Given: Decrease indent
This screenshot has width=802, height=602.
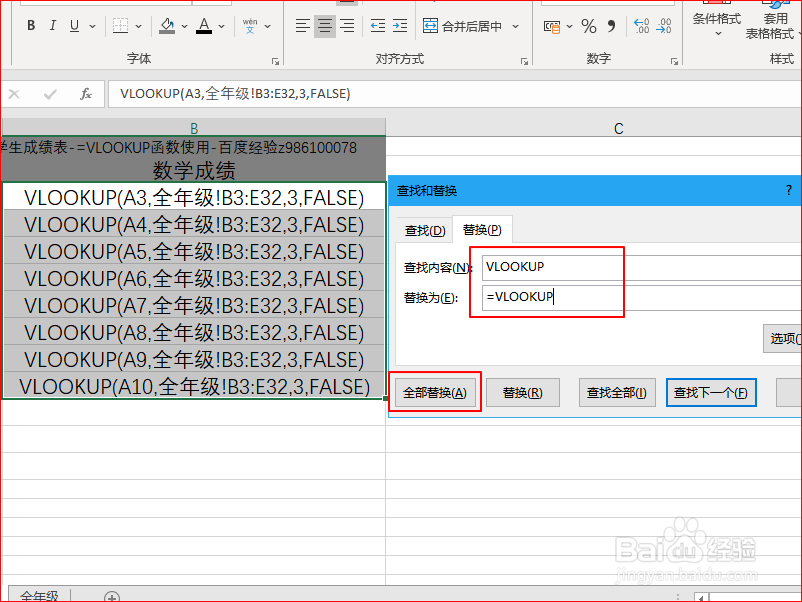Looking at the screenshot, I should (x=378, y=26).
